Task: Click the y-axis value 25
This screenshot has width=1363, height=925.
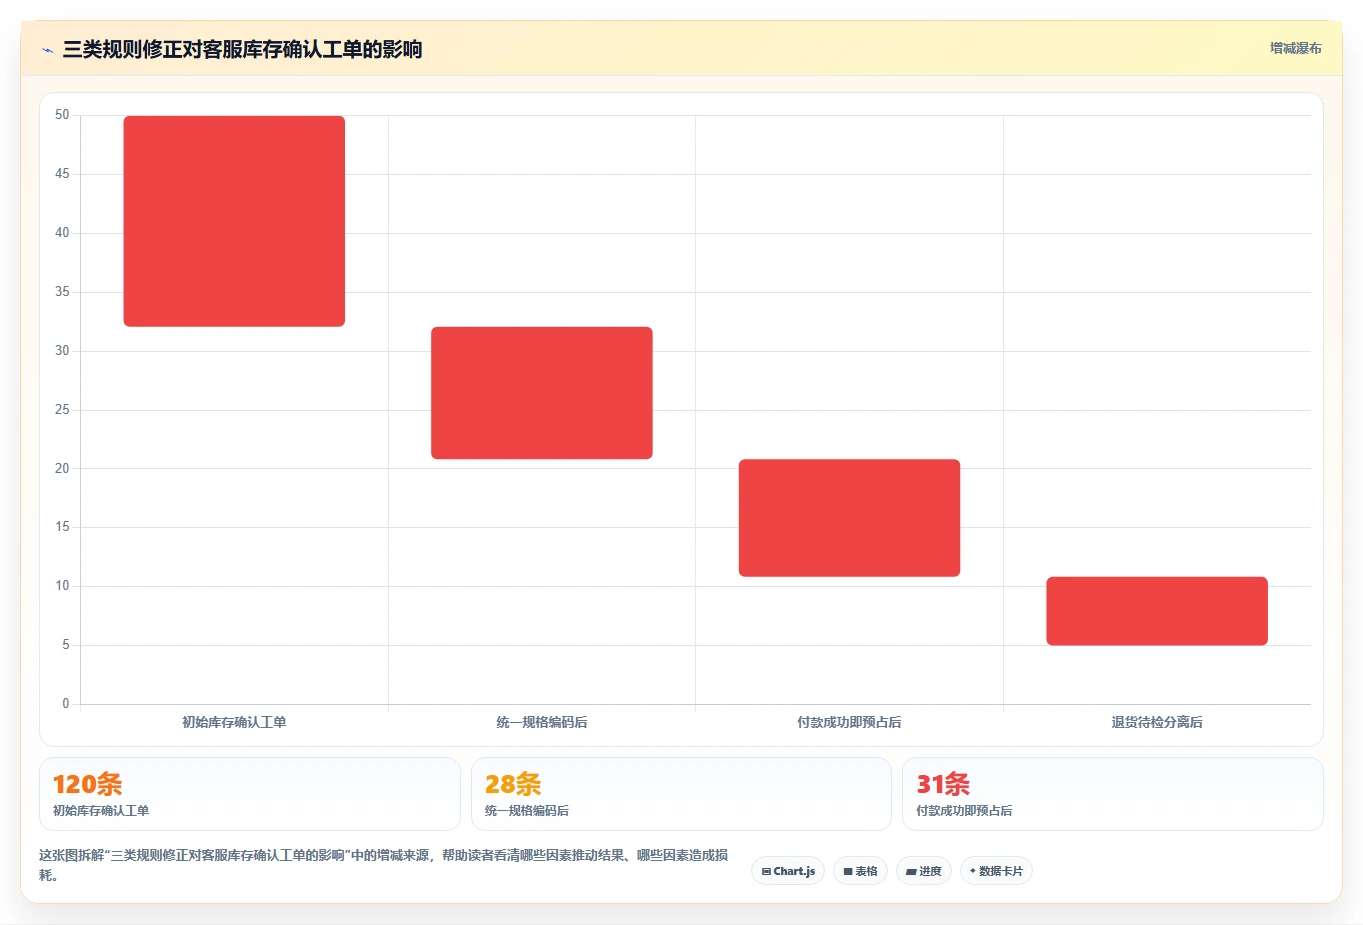Action: 62,410
